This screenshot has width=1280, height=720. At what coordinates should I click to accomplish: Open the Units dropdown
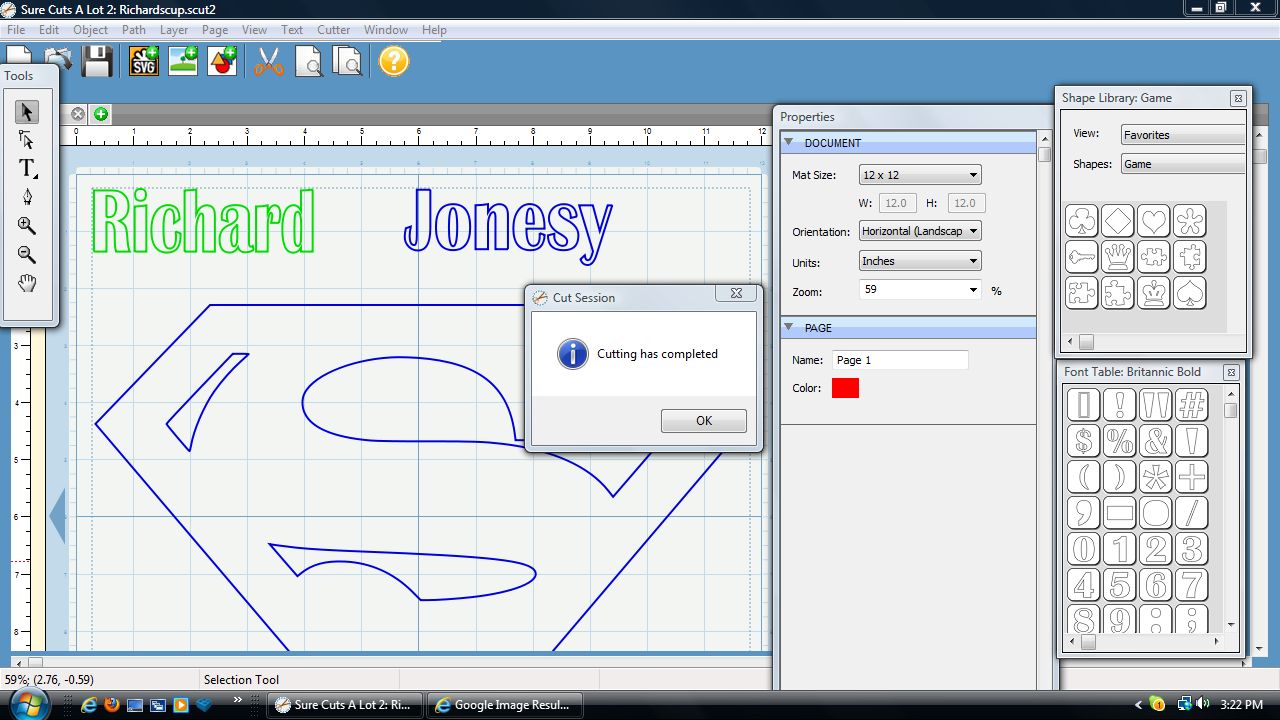click(x=920, y=261)
